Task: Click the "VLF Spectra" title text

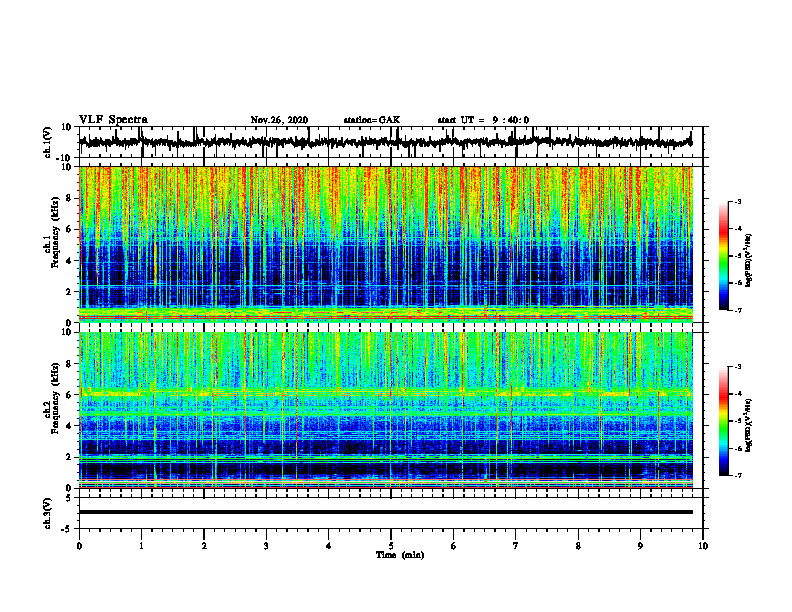Action: [x=113, y=120]
